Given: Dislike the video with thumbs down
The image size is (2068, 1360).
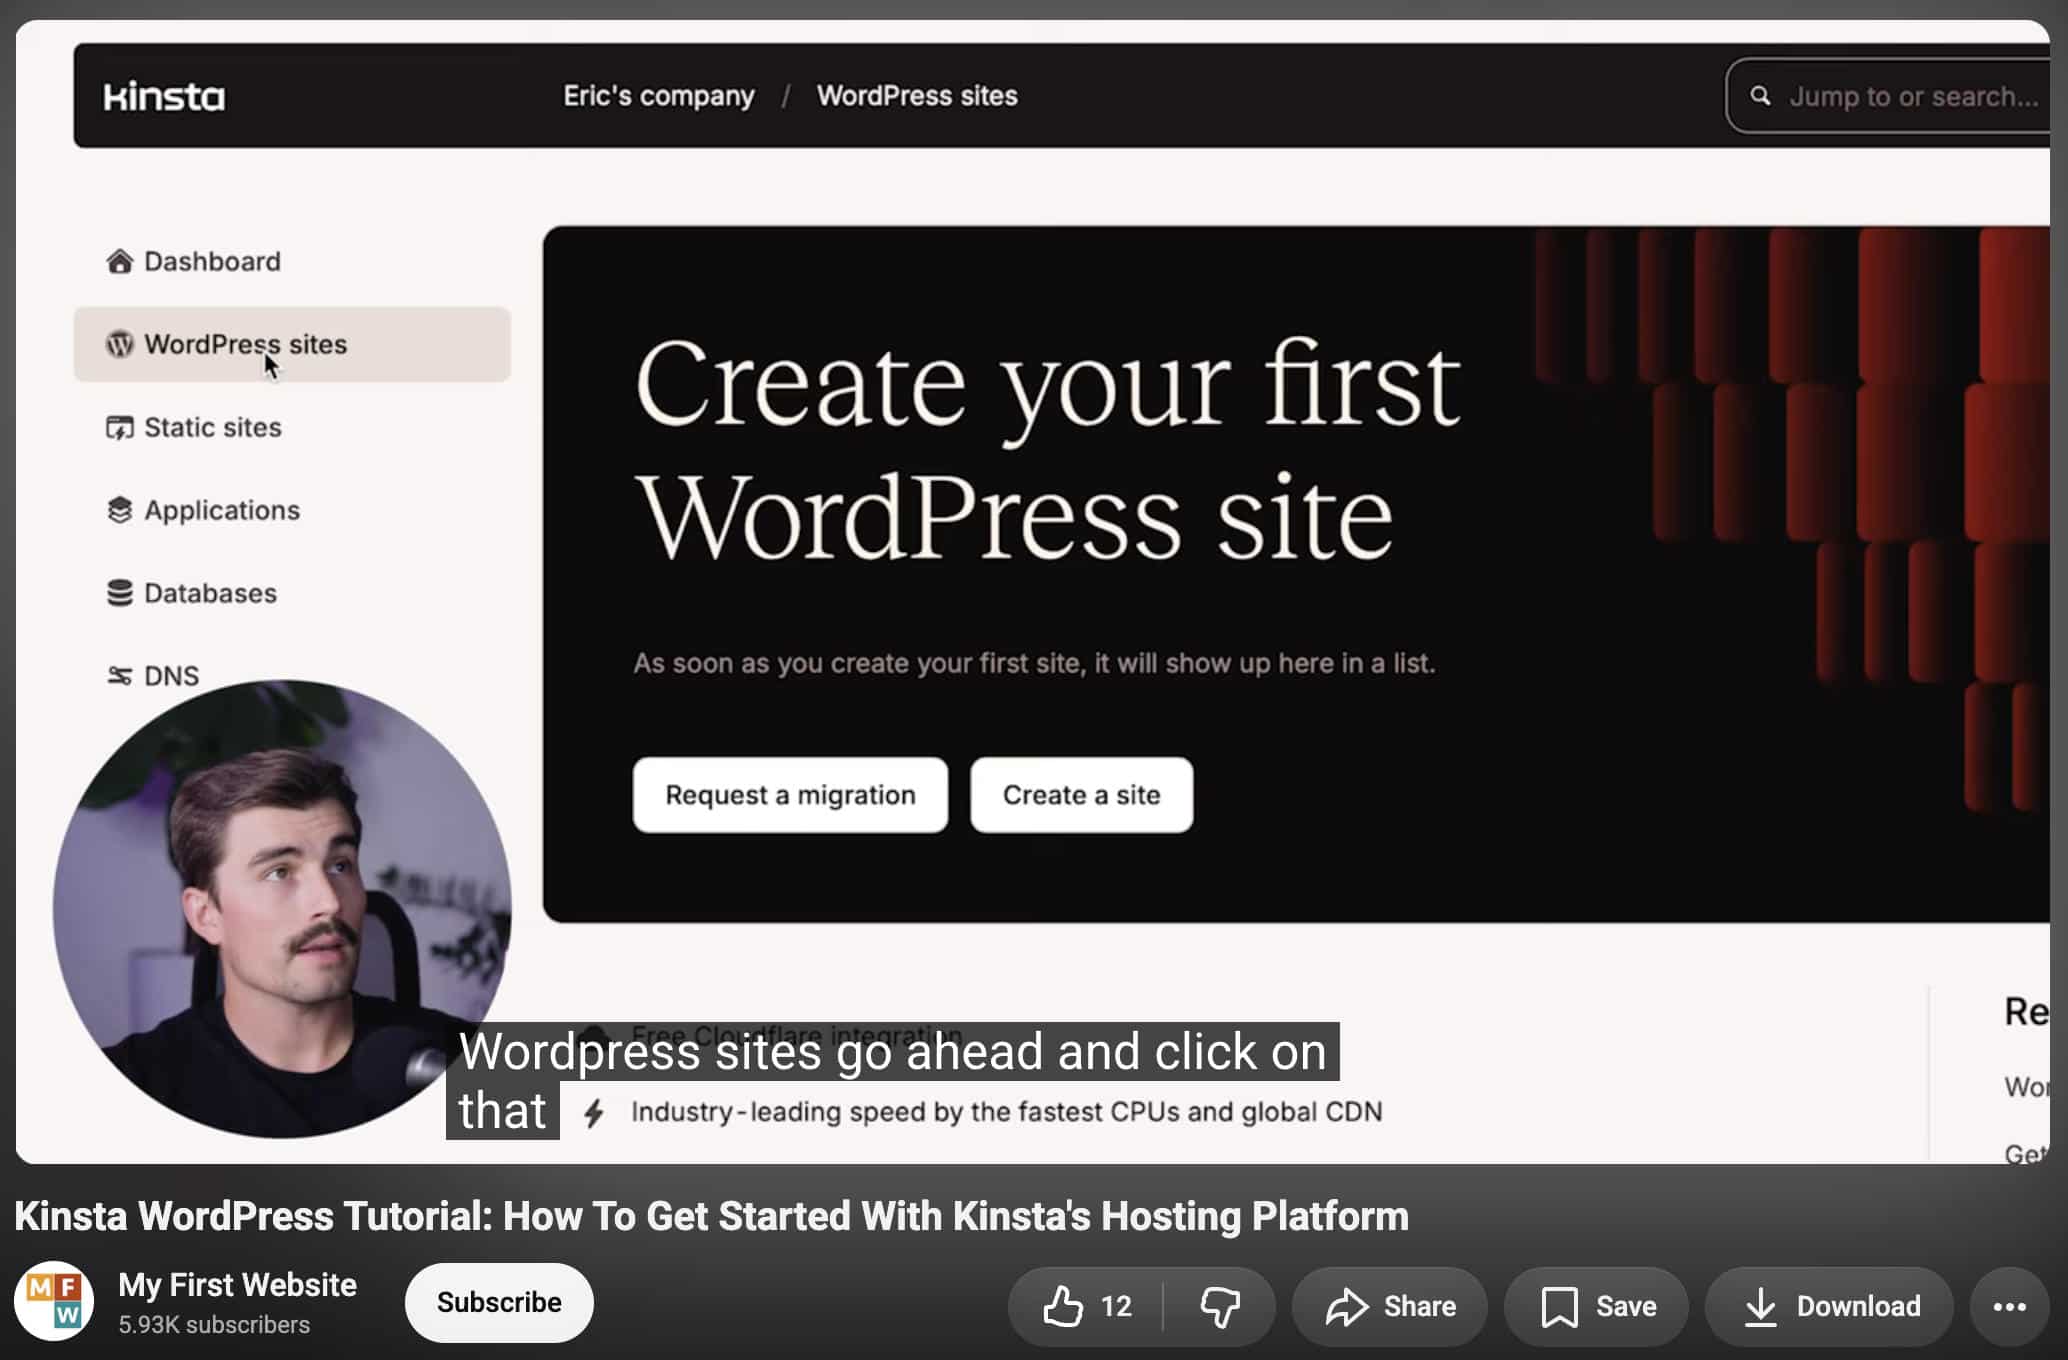Looking at the screenshot, I should [x=1220, y=1307].
